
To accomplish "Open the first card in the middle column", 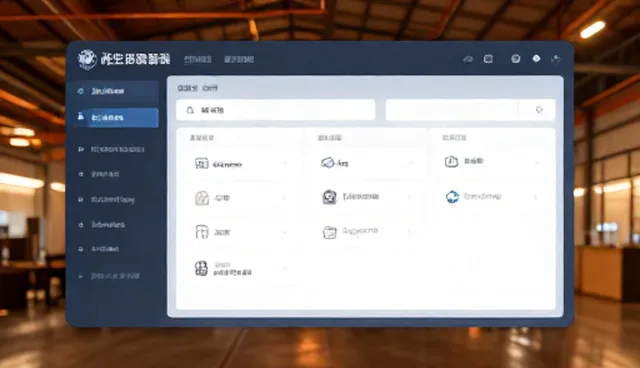I will [x=367, y=163].
